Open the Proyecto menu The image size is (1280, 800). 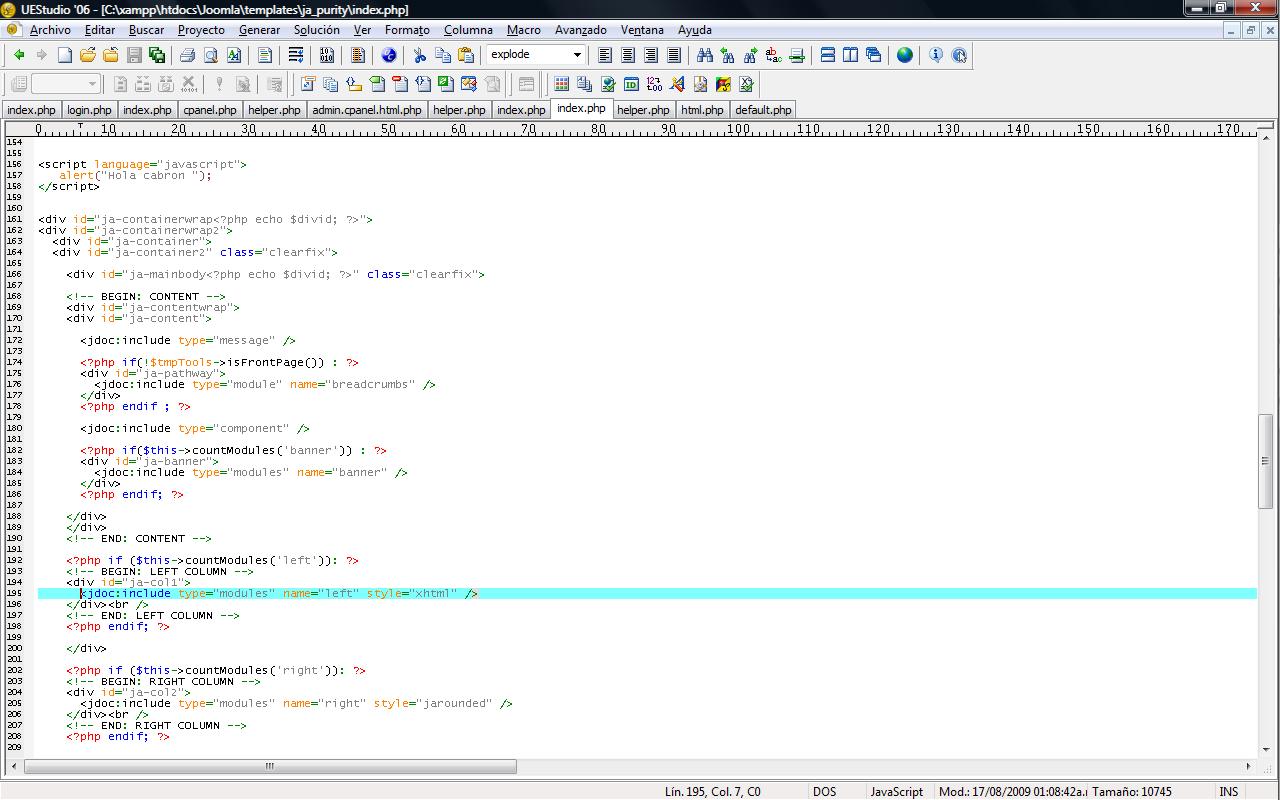pyautogui.click(x=201, y=30)
